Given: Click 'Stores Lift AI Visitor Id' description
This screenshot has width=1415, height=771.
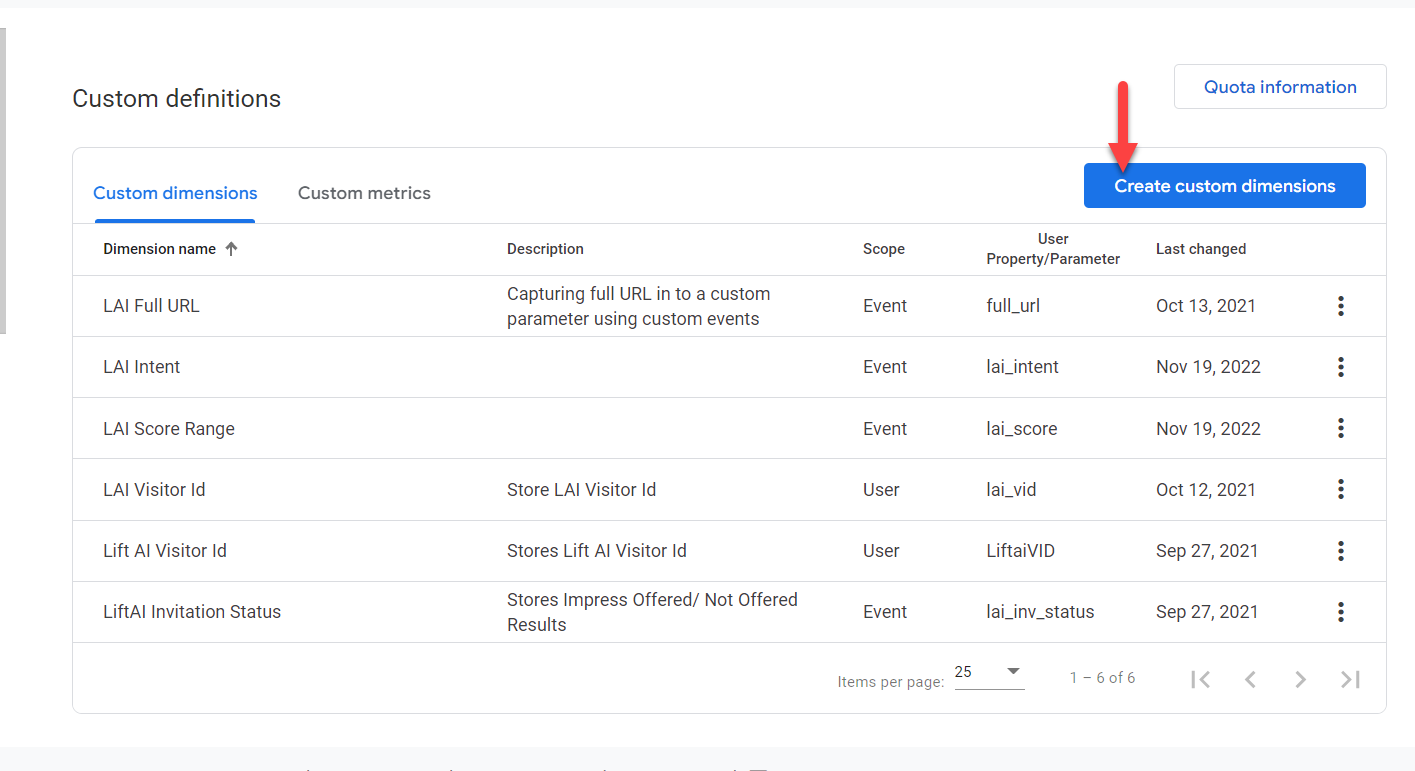Looking at the screenshot, I should coord(597,551).
